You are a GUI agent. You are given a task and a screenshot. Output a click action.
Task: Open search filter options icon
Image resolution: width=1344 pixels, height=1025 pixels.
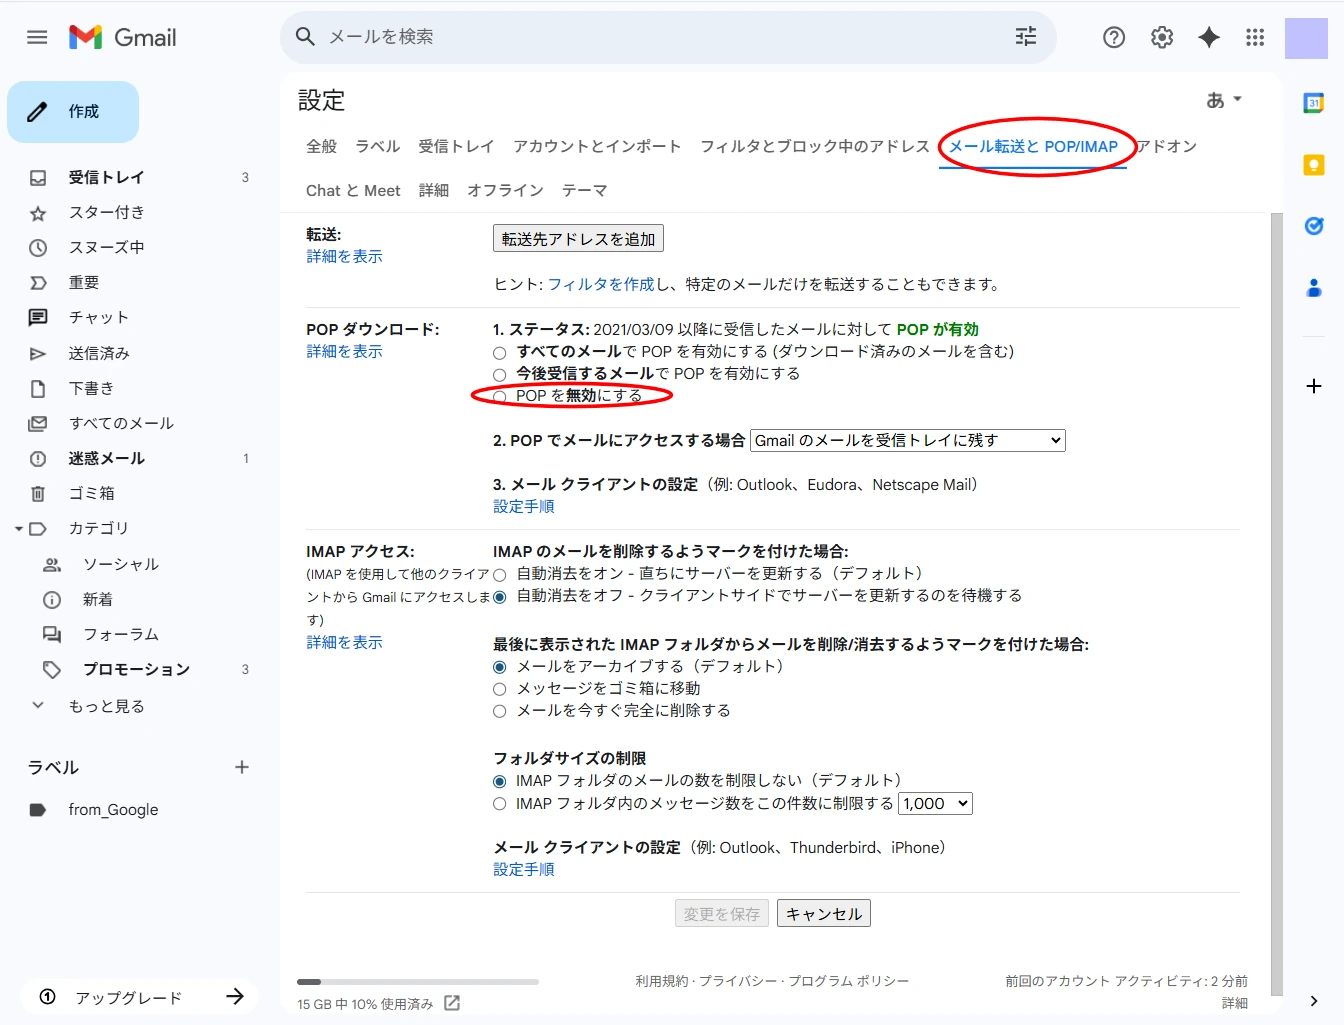(1026, 37)
